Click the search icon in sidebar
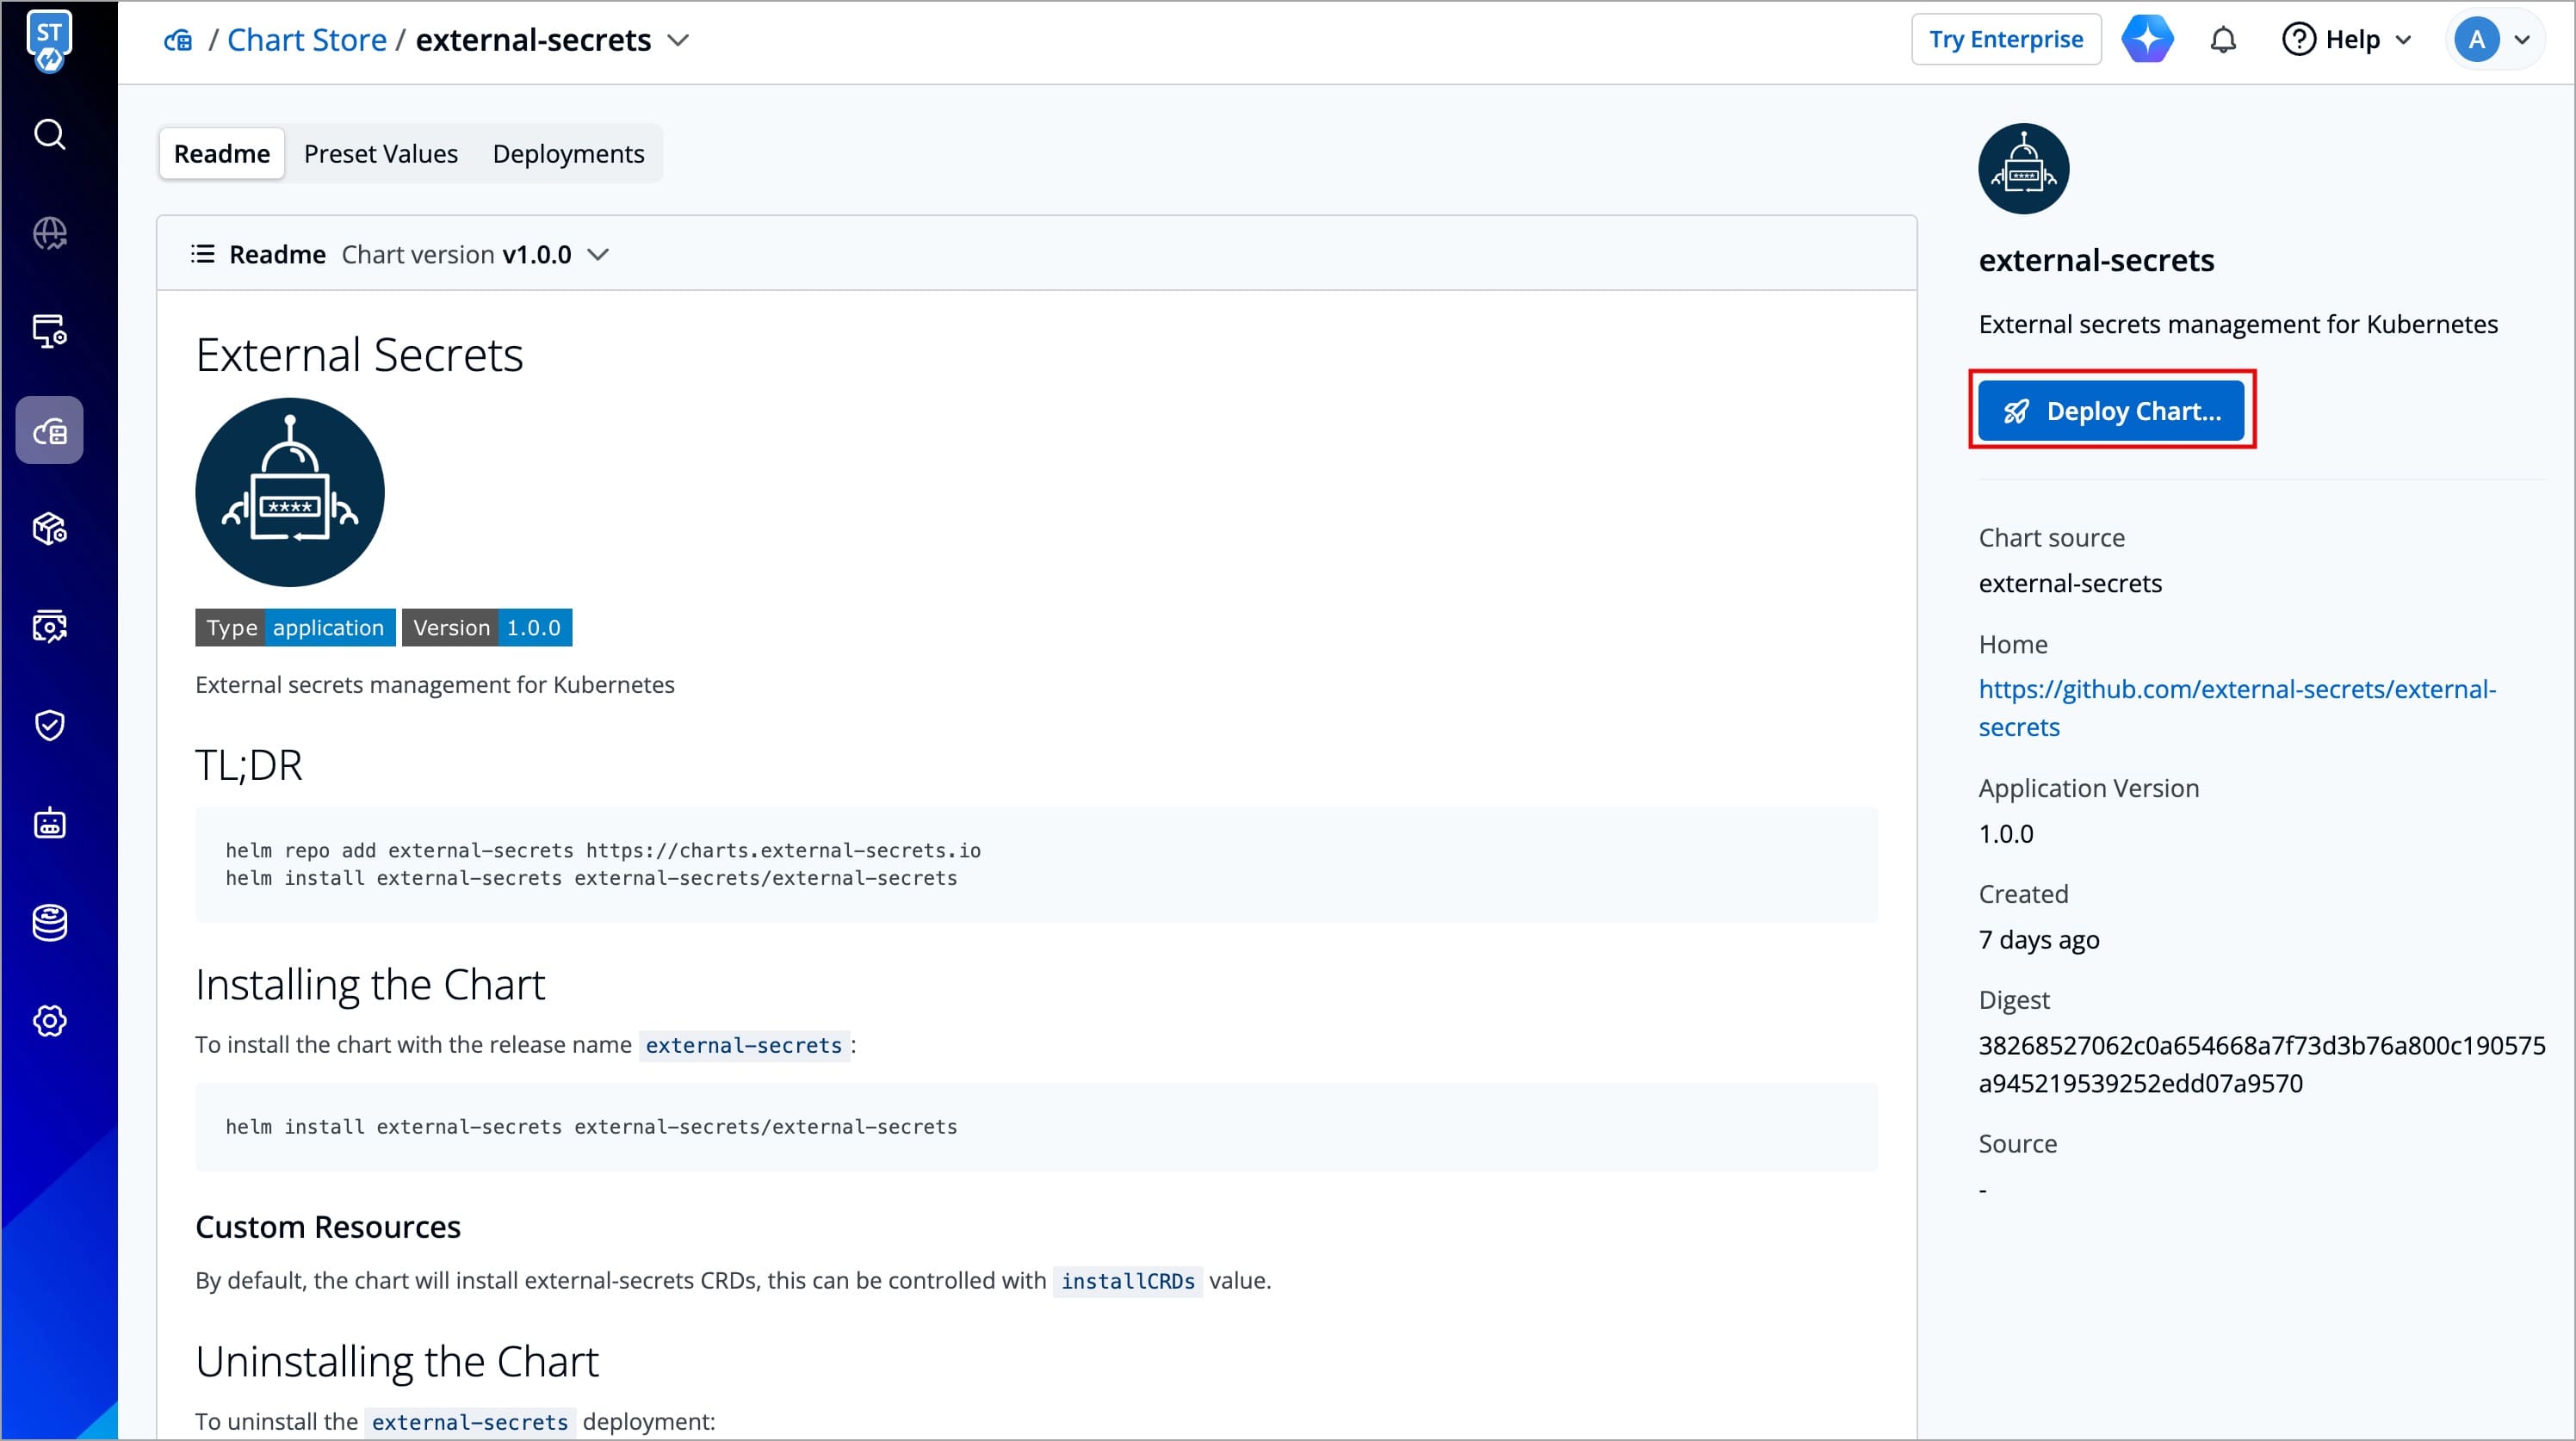 (49, 134)
